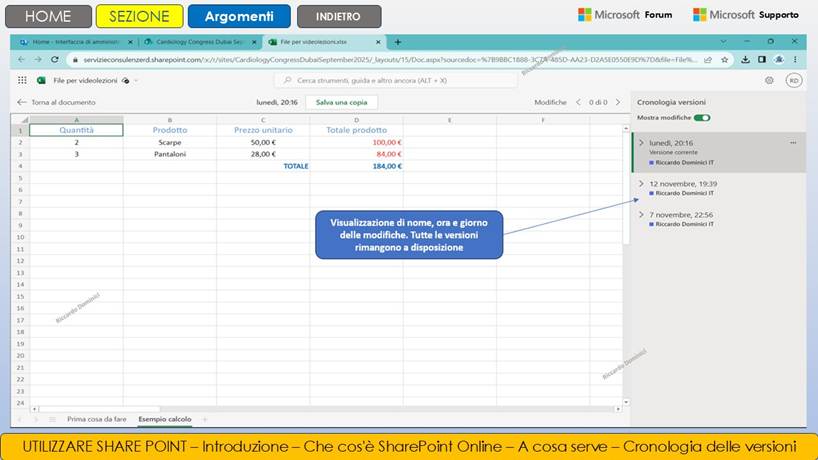
Task: Go to previous modification arrow
Action: click(578, 102)
